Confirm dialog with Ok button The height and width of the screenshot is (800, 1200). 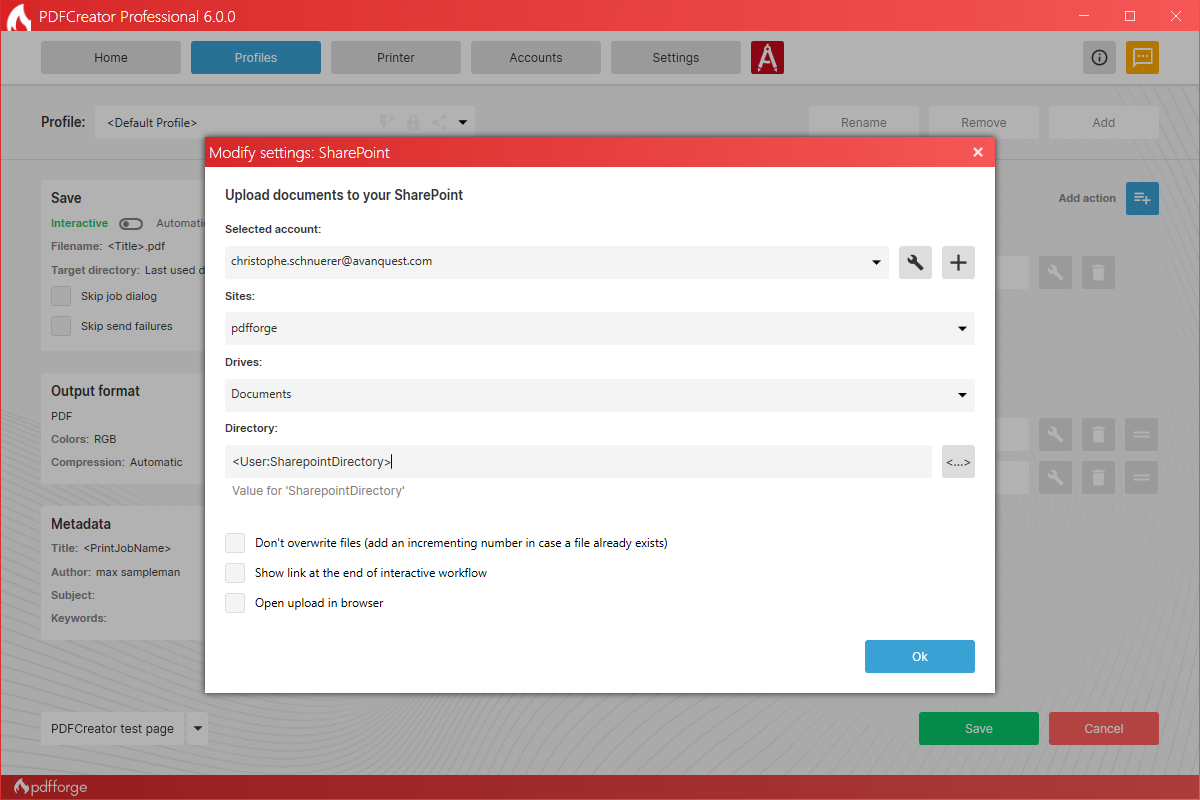[920, 657]
